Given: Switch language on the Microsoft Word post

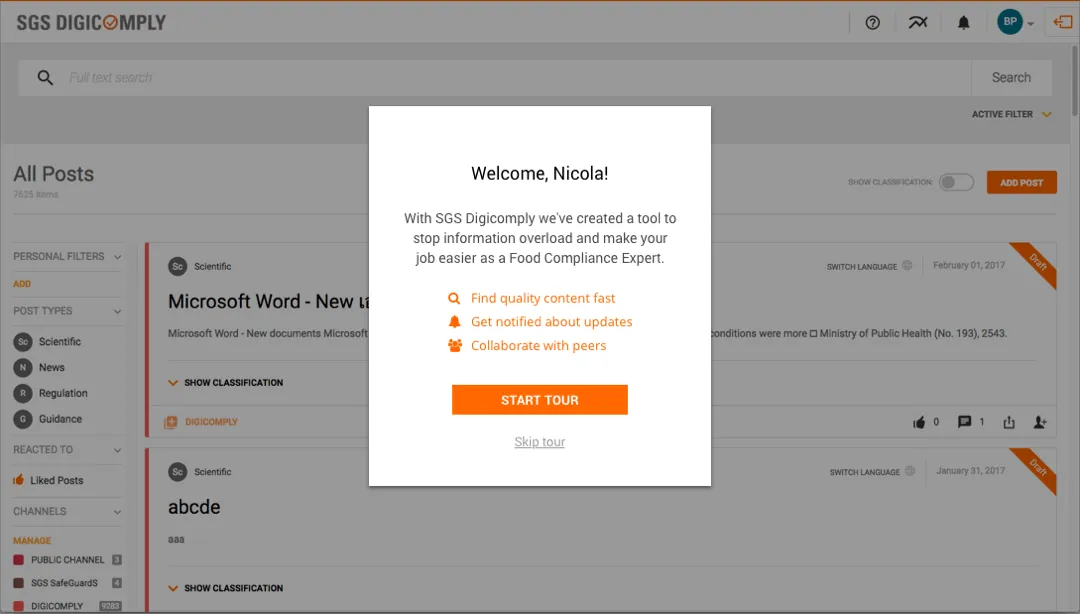Looking at the screenshot, I should 869,266.
